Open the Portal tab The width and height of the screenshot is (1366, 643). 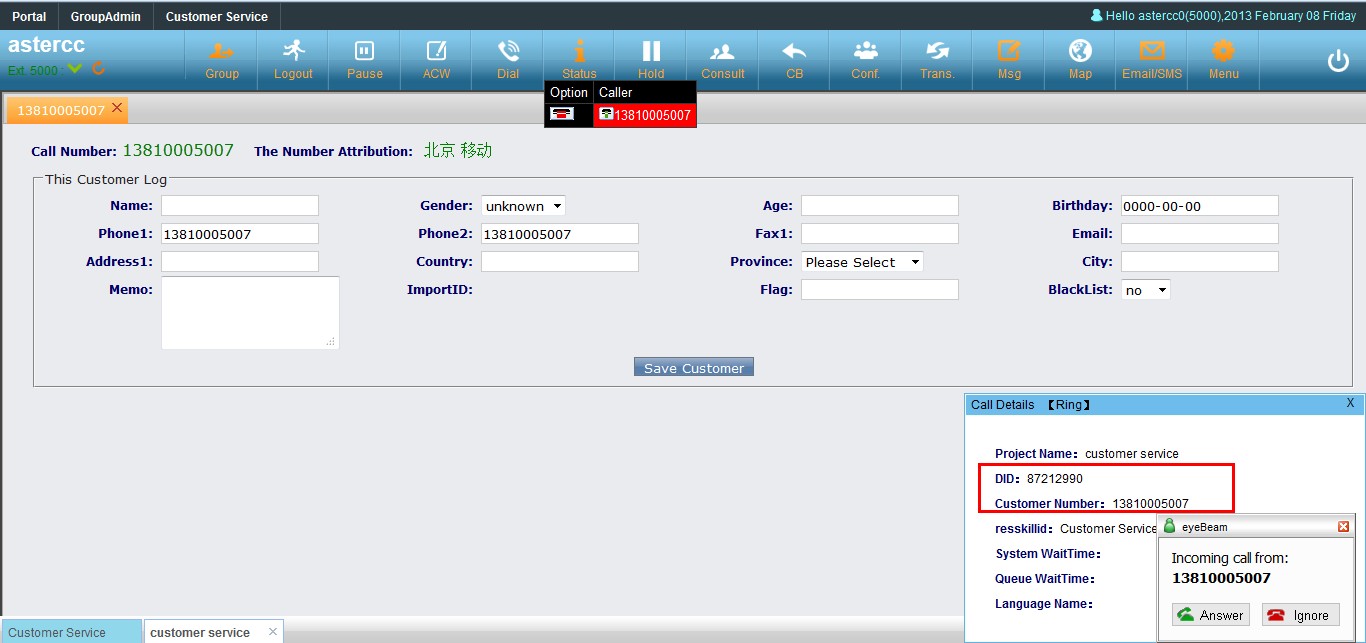tap(29, 16)
